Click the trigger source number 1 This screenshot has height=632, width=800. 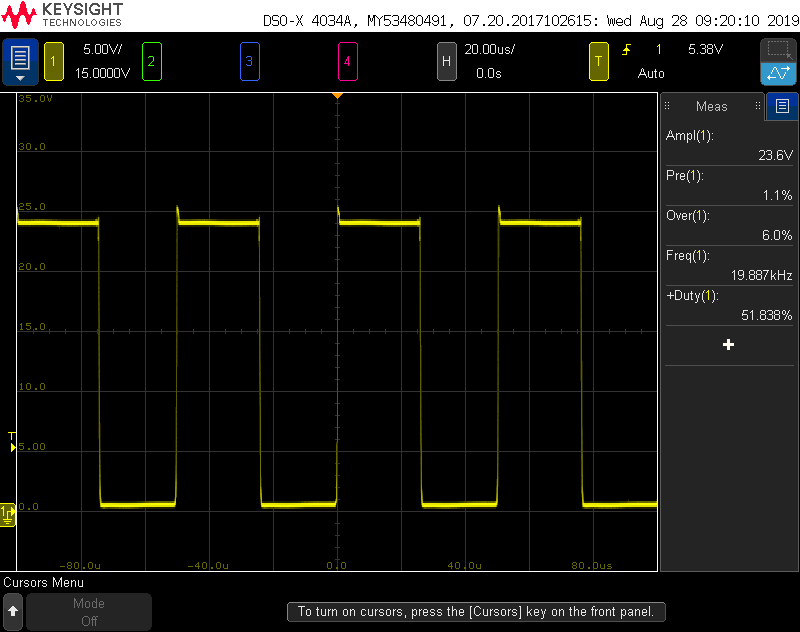[x=659, y=49]
